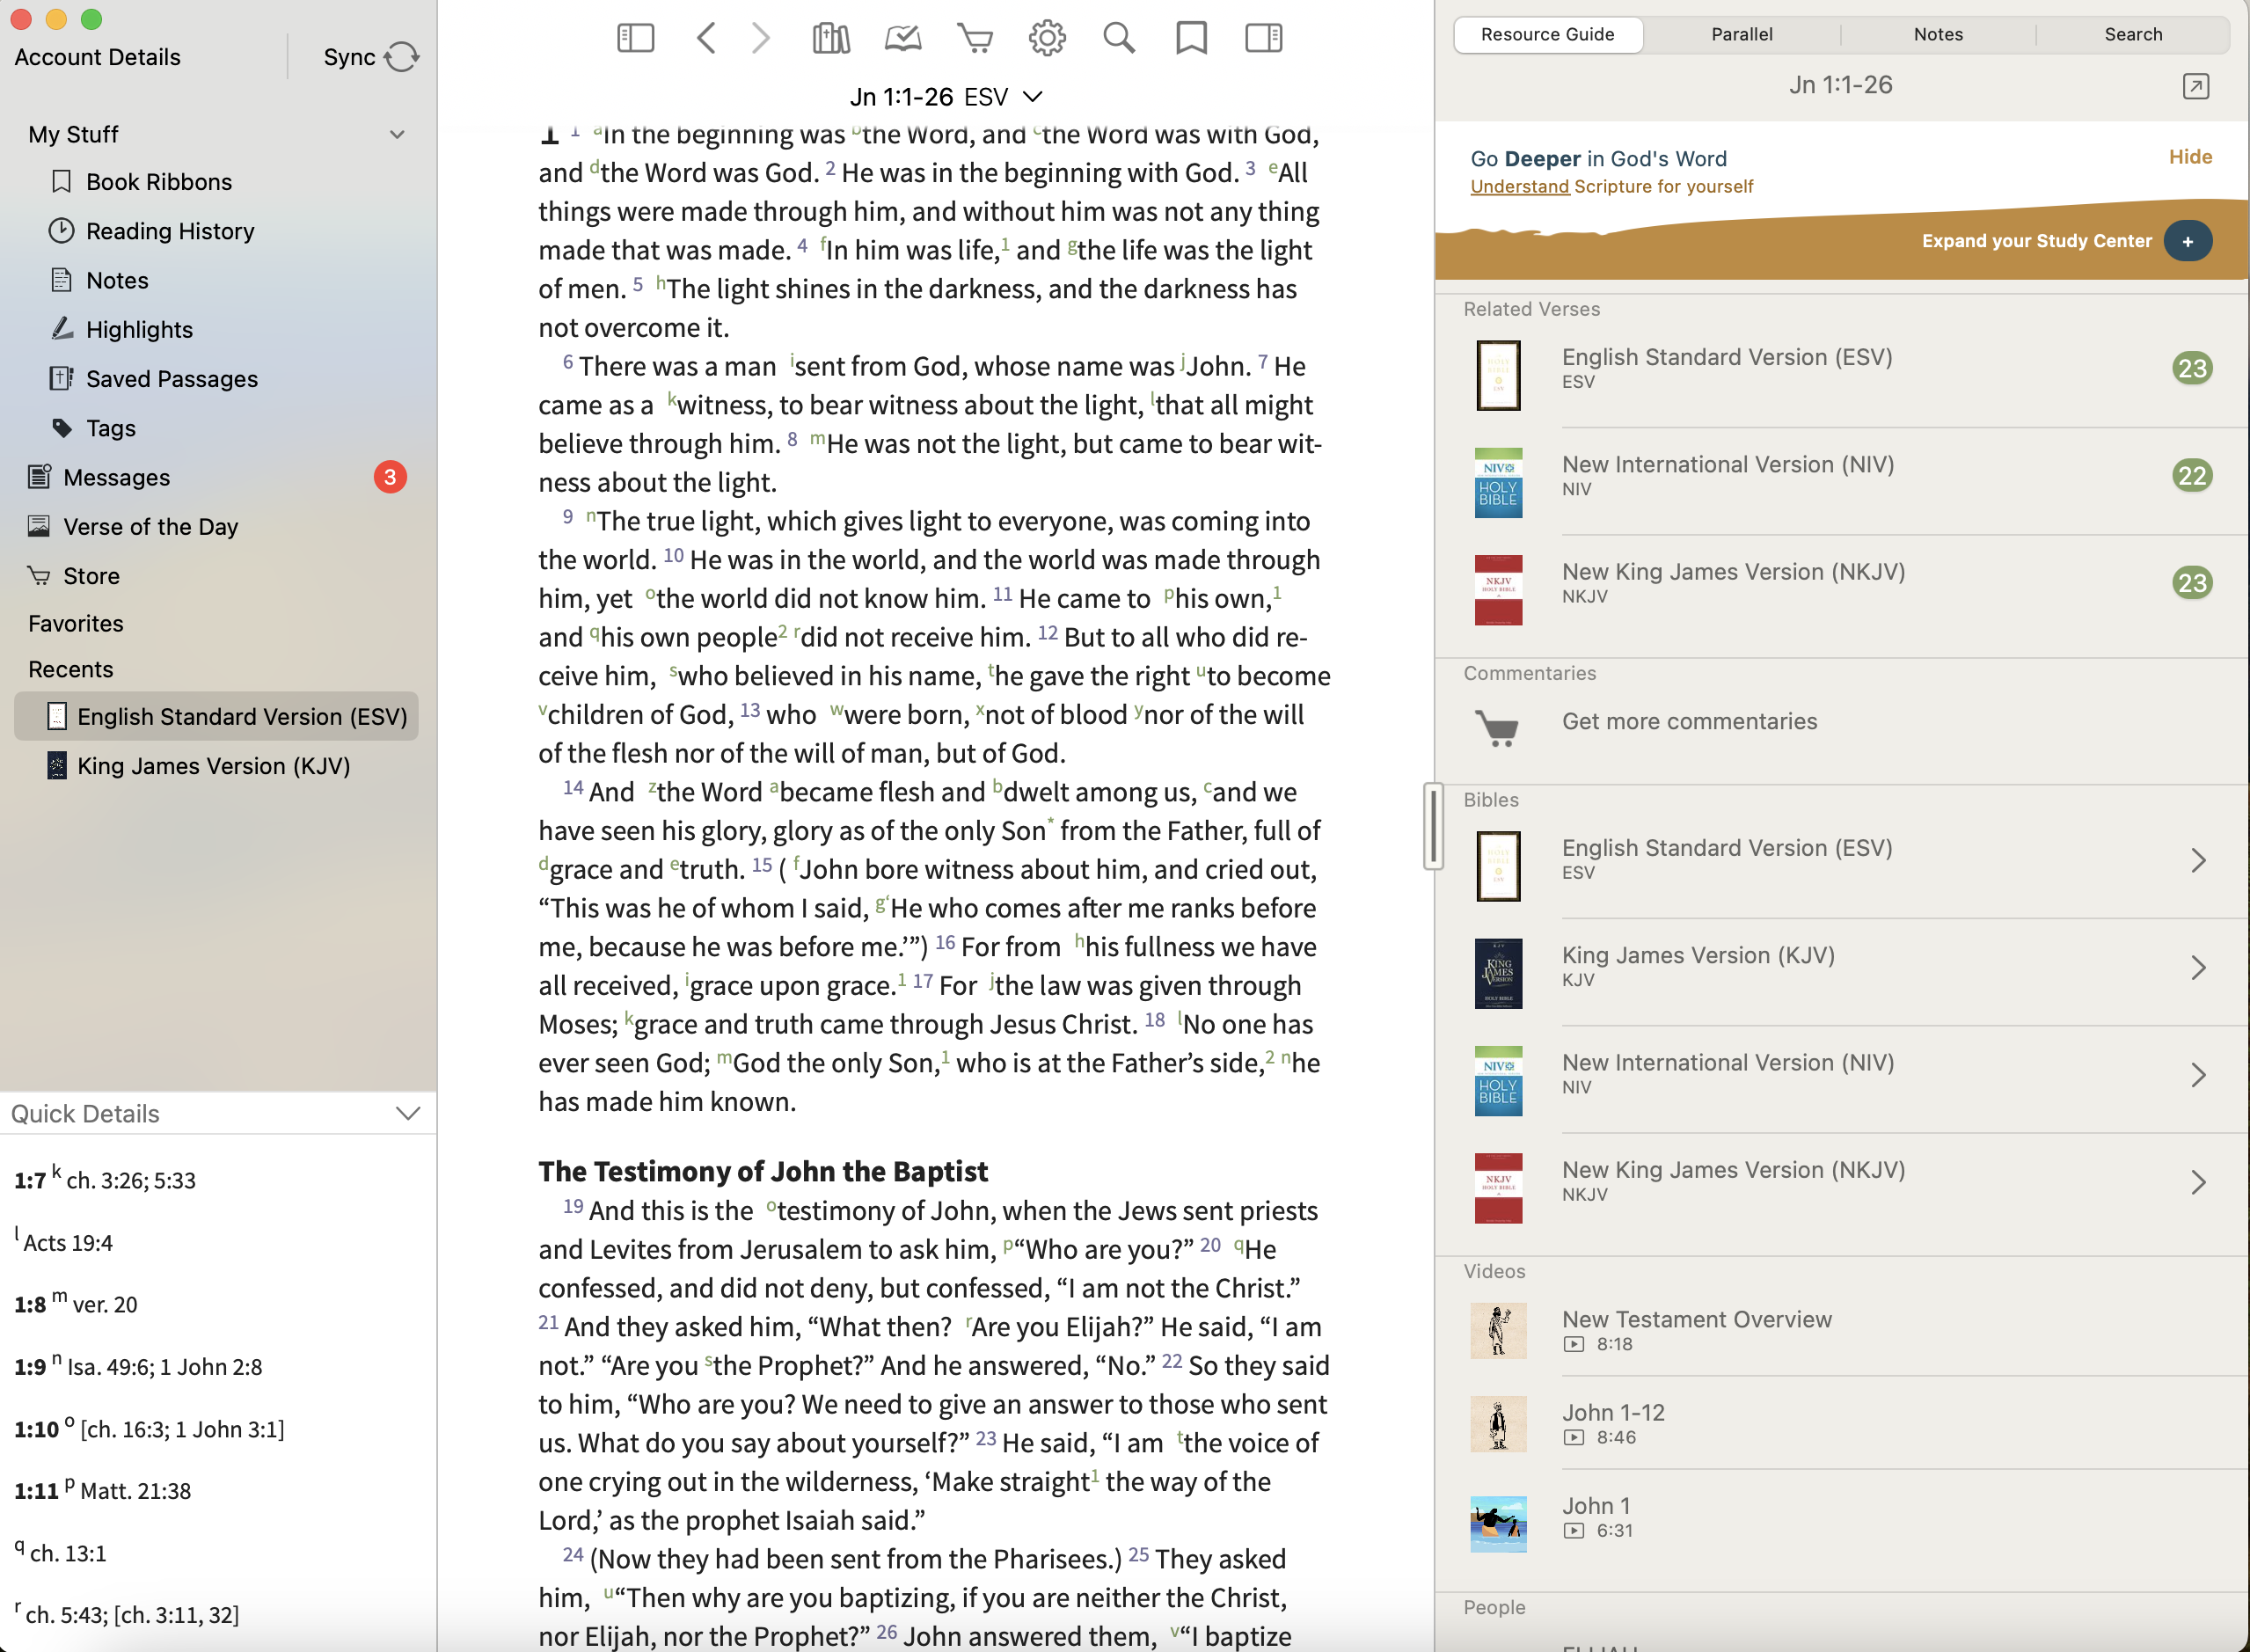Add a bookmark ribbon from the toolbar
This screenshot has height=1652, width=2250.
click(1191, 38)
